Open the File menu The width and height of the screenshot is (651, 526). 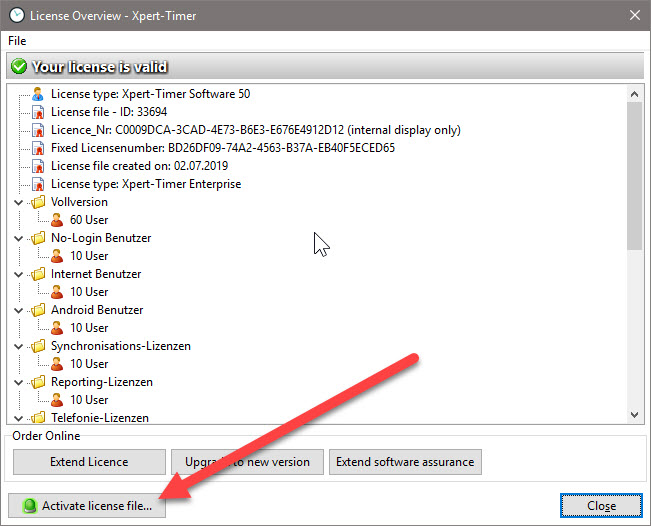click(17, 41)
